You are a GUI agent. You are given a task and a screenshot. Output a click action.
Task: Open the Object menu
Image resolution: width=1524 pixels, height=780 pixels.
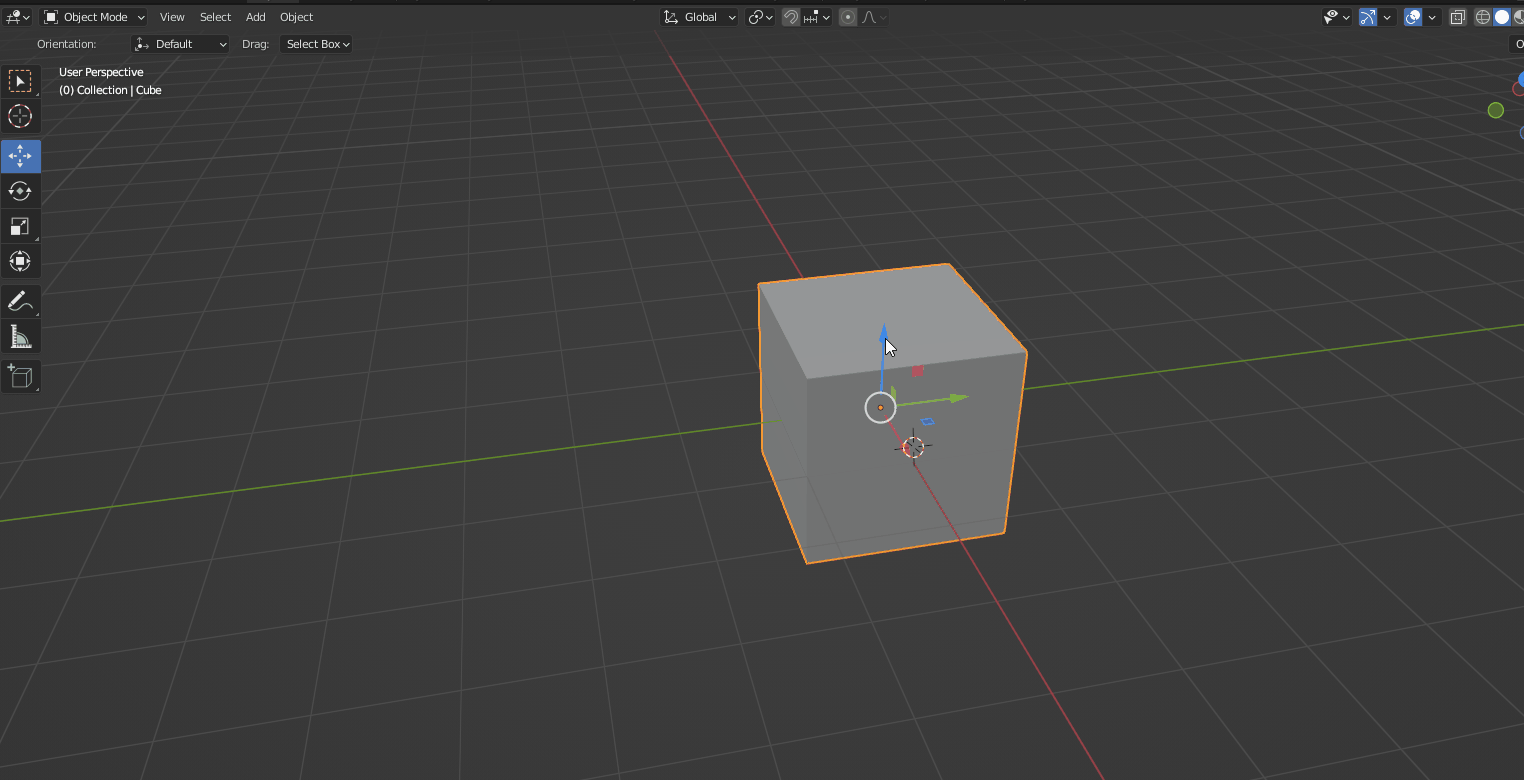point(296,17)
